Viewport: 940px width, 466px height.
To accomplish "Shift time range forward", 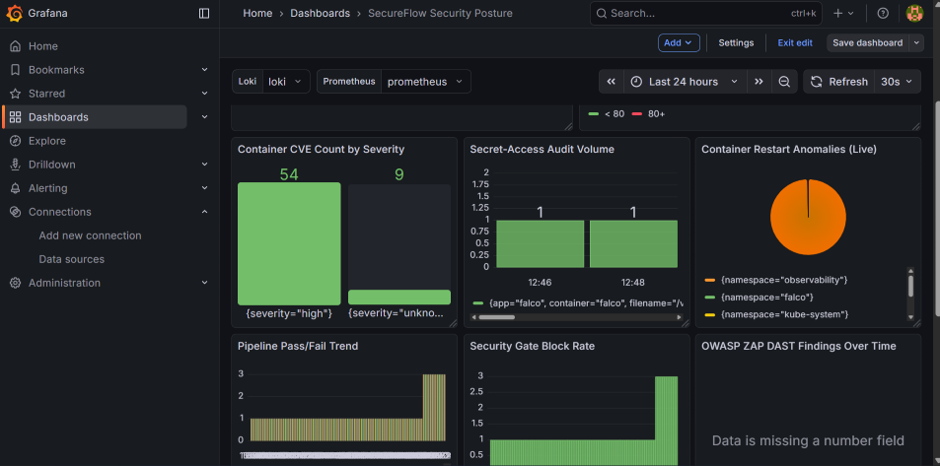I will [x=759, y=82].
